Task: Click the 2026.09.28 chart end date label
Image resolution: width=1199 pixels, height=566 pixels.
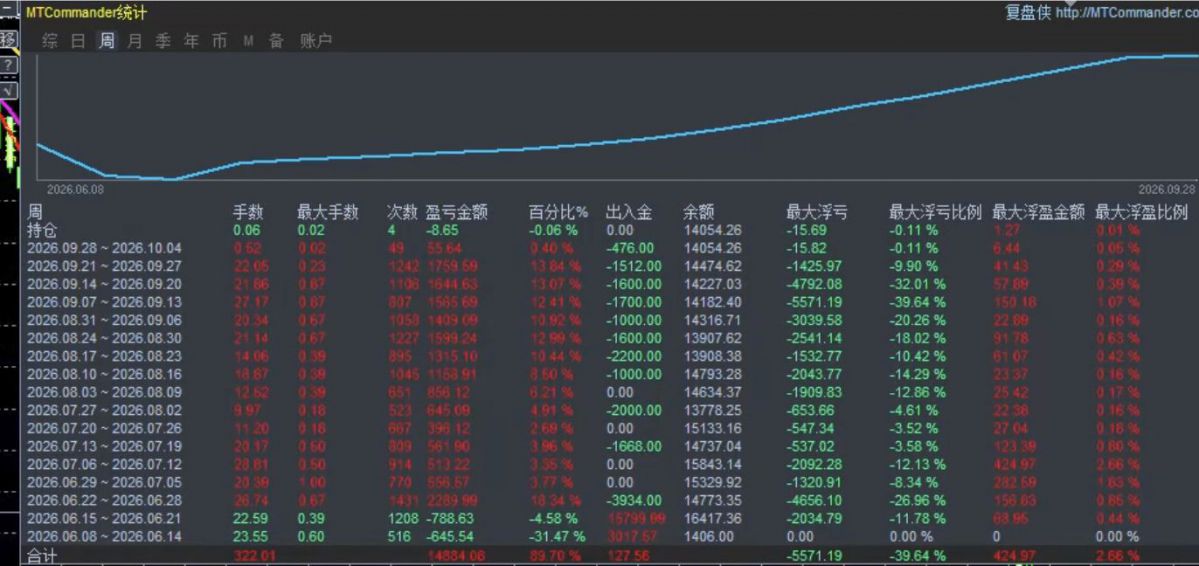Action: point(1165,190)
